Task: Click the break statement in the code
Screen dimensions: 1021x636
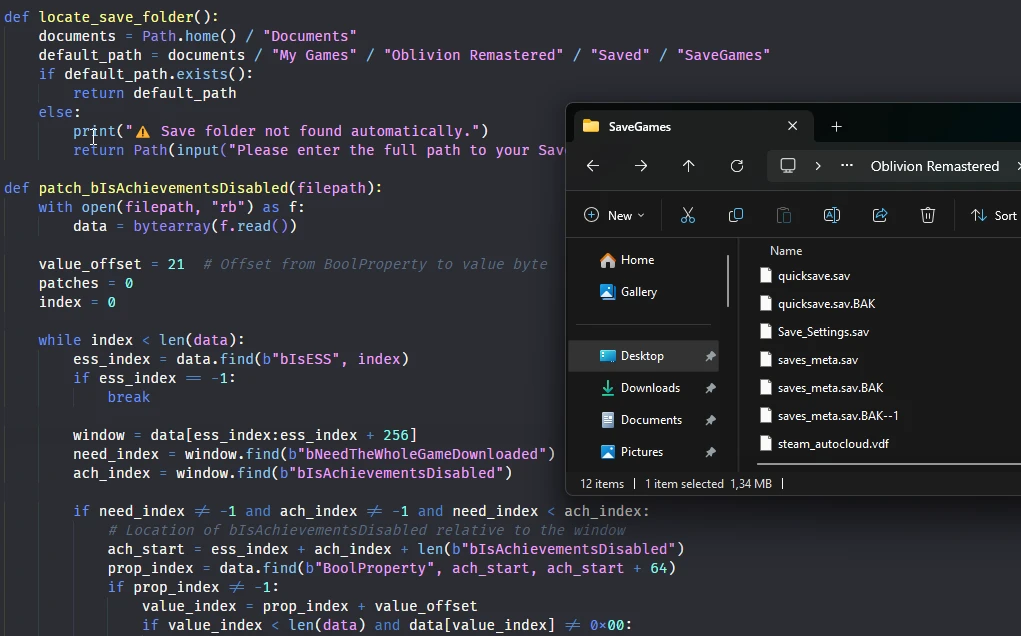Action: [x=129, y=397]
